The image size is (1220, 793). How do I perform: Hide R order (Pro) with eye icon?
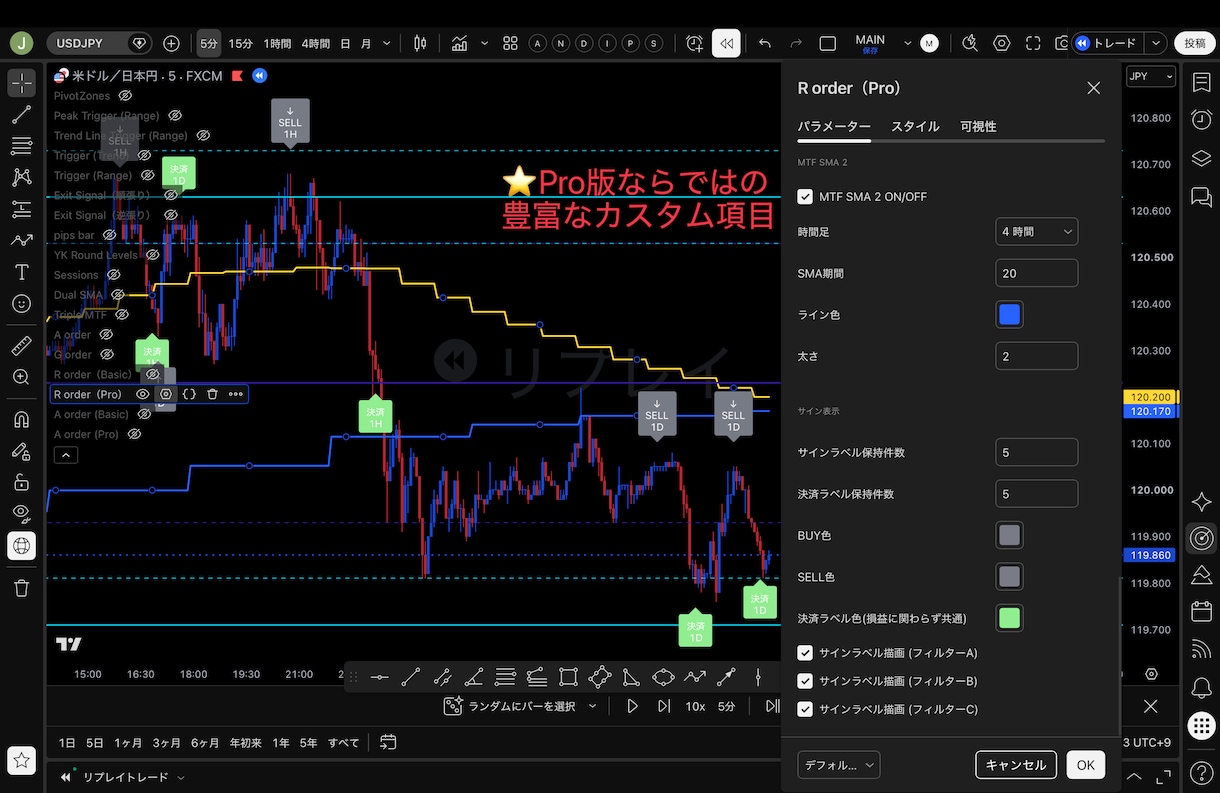[x=143, y=394]
